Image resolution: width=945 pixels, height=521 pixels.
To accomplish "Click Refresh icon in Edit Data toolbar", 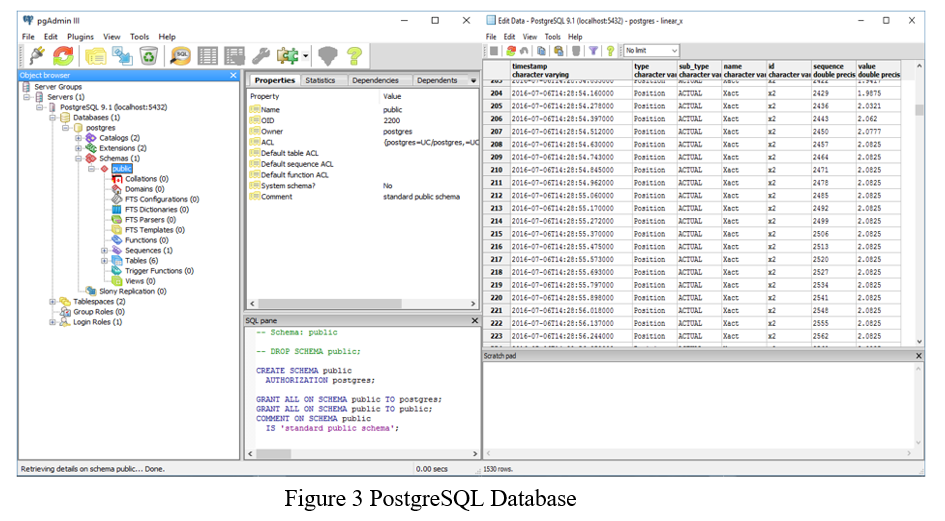I will click(511, 51).
